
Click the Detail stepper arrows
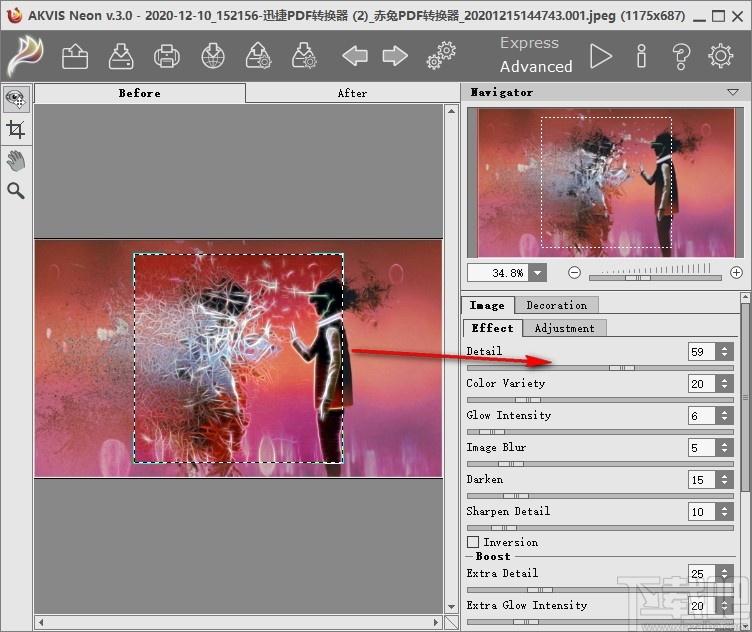pyautogui.click(x=724, y=351)
